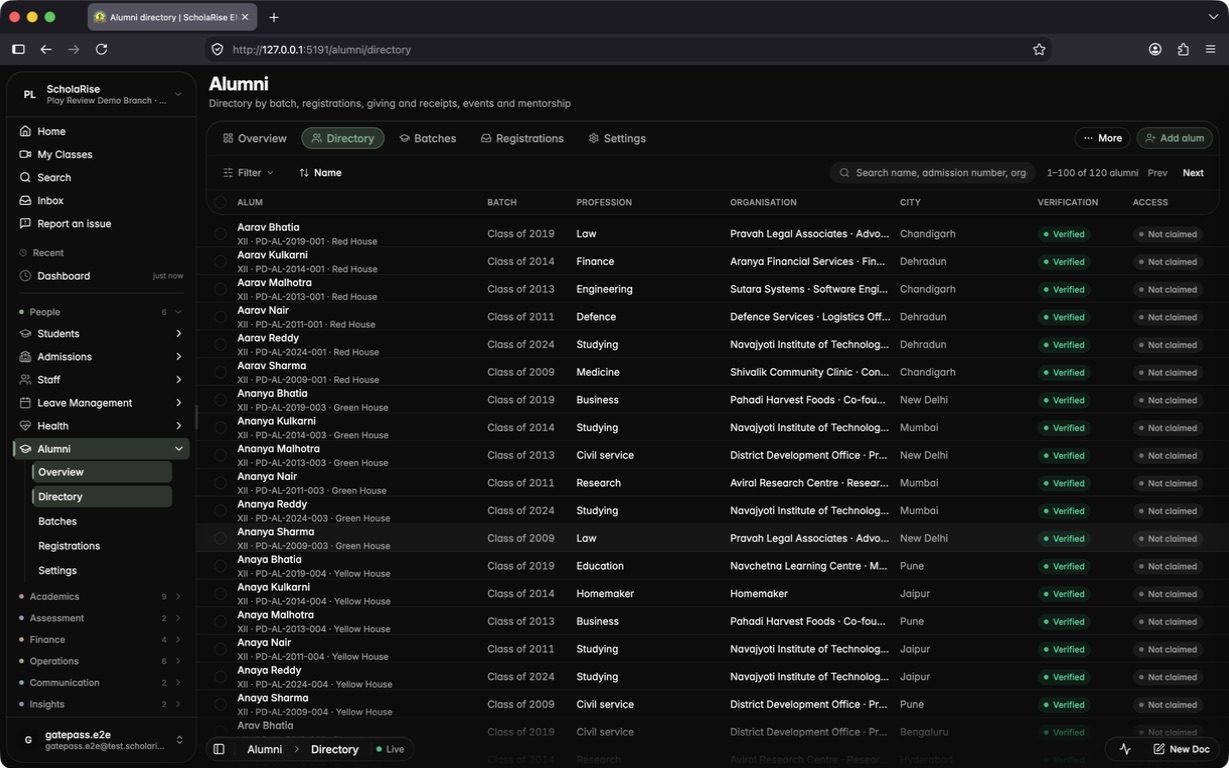Open the Home sidebar icon
Viewport: 1229px width, 768px height.
tap(26, 131)
